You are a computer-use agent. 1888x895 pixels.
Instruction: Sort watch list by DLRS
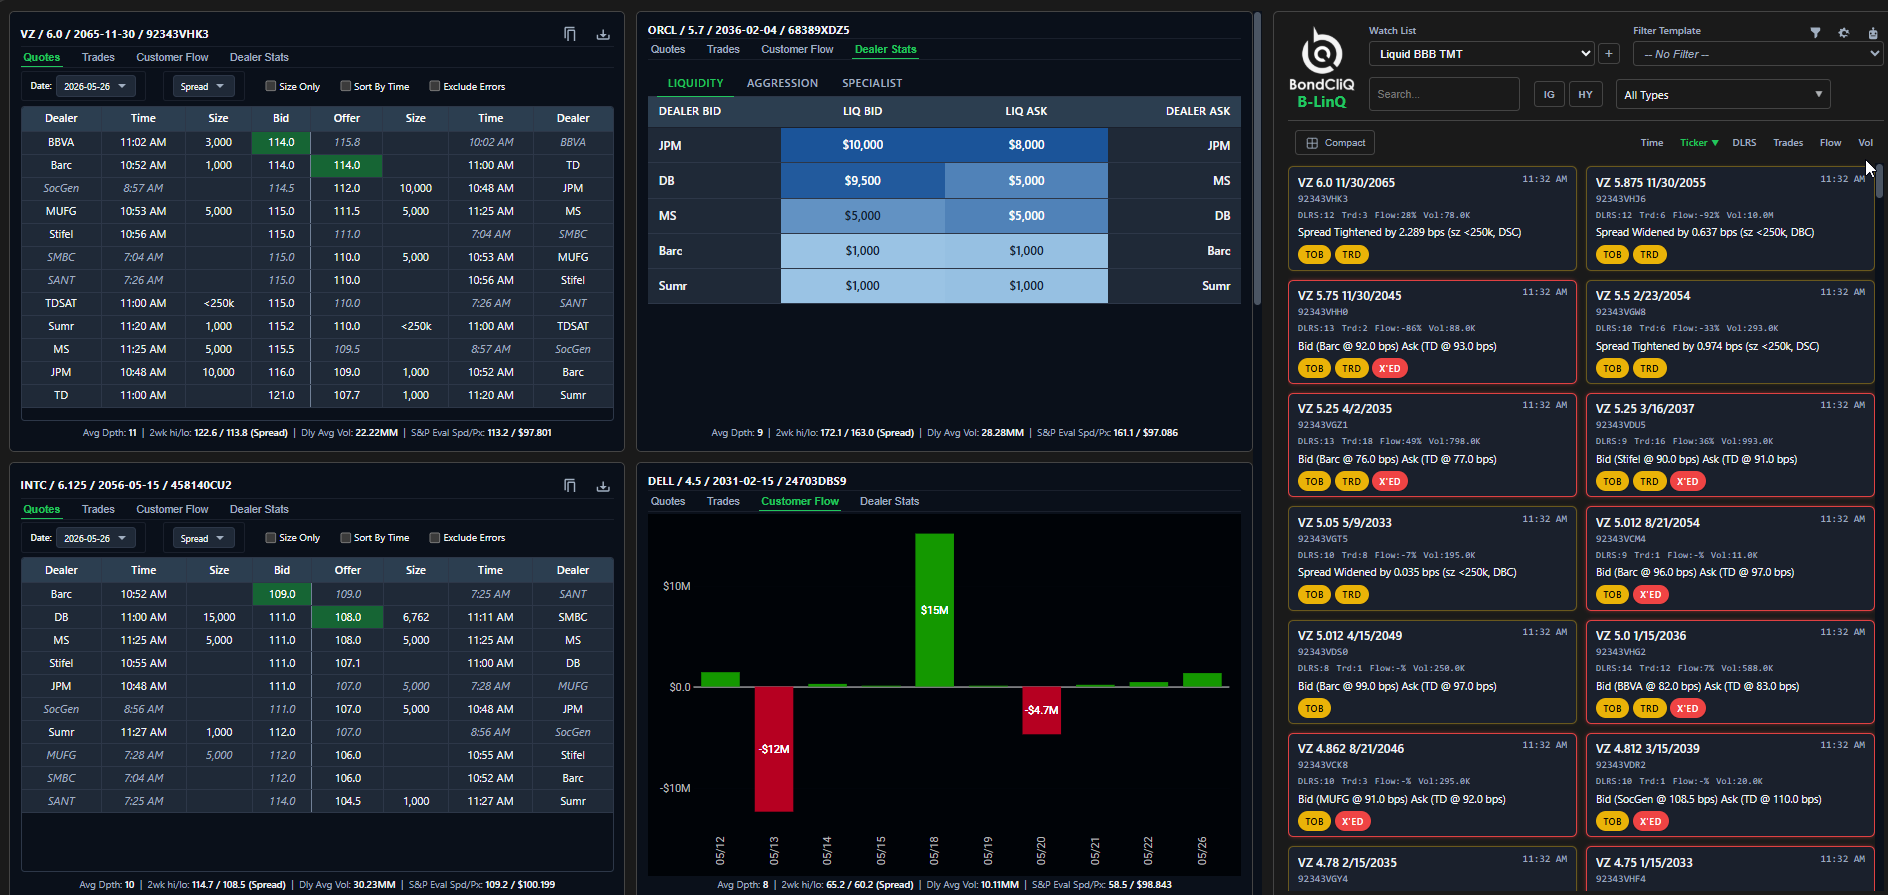coord(1744,143)
